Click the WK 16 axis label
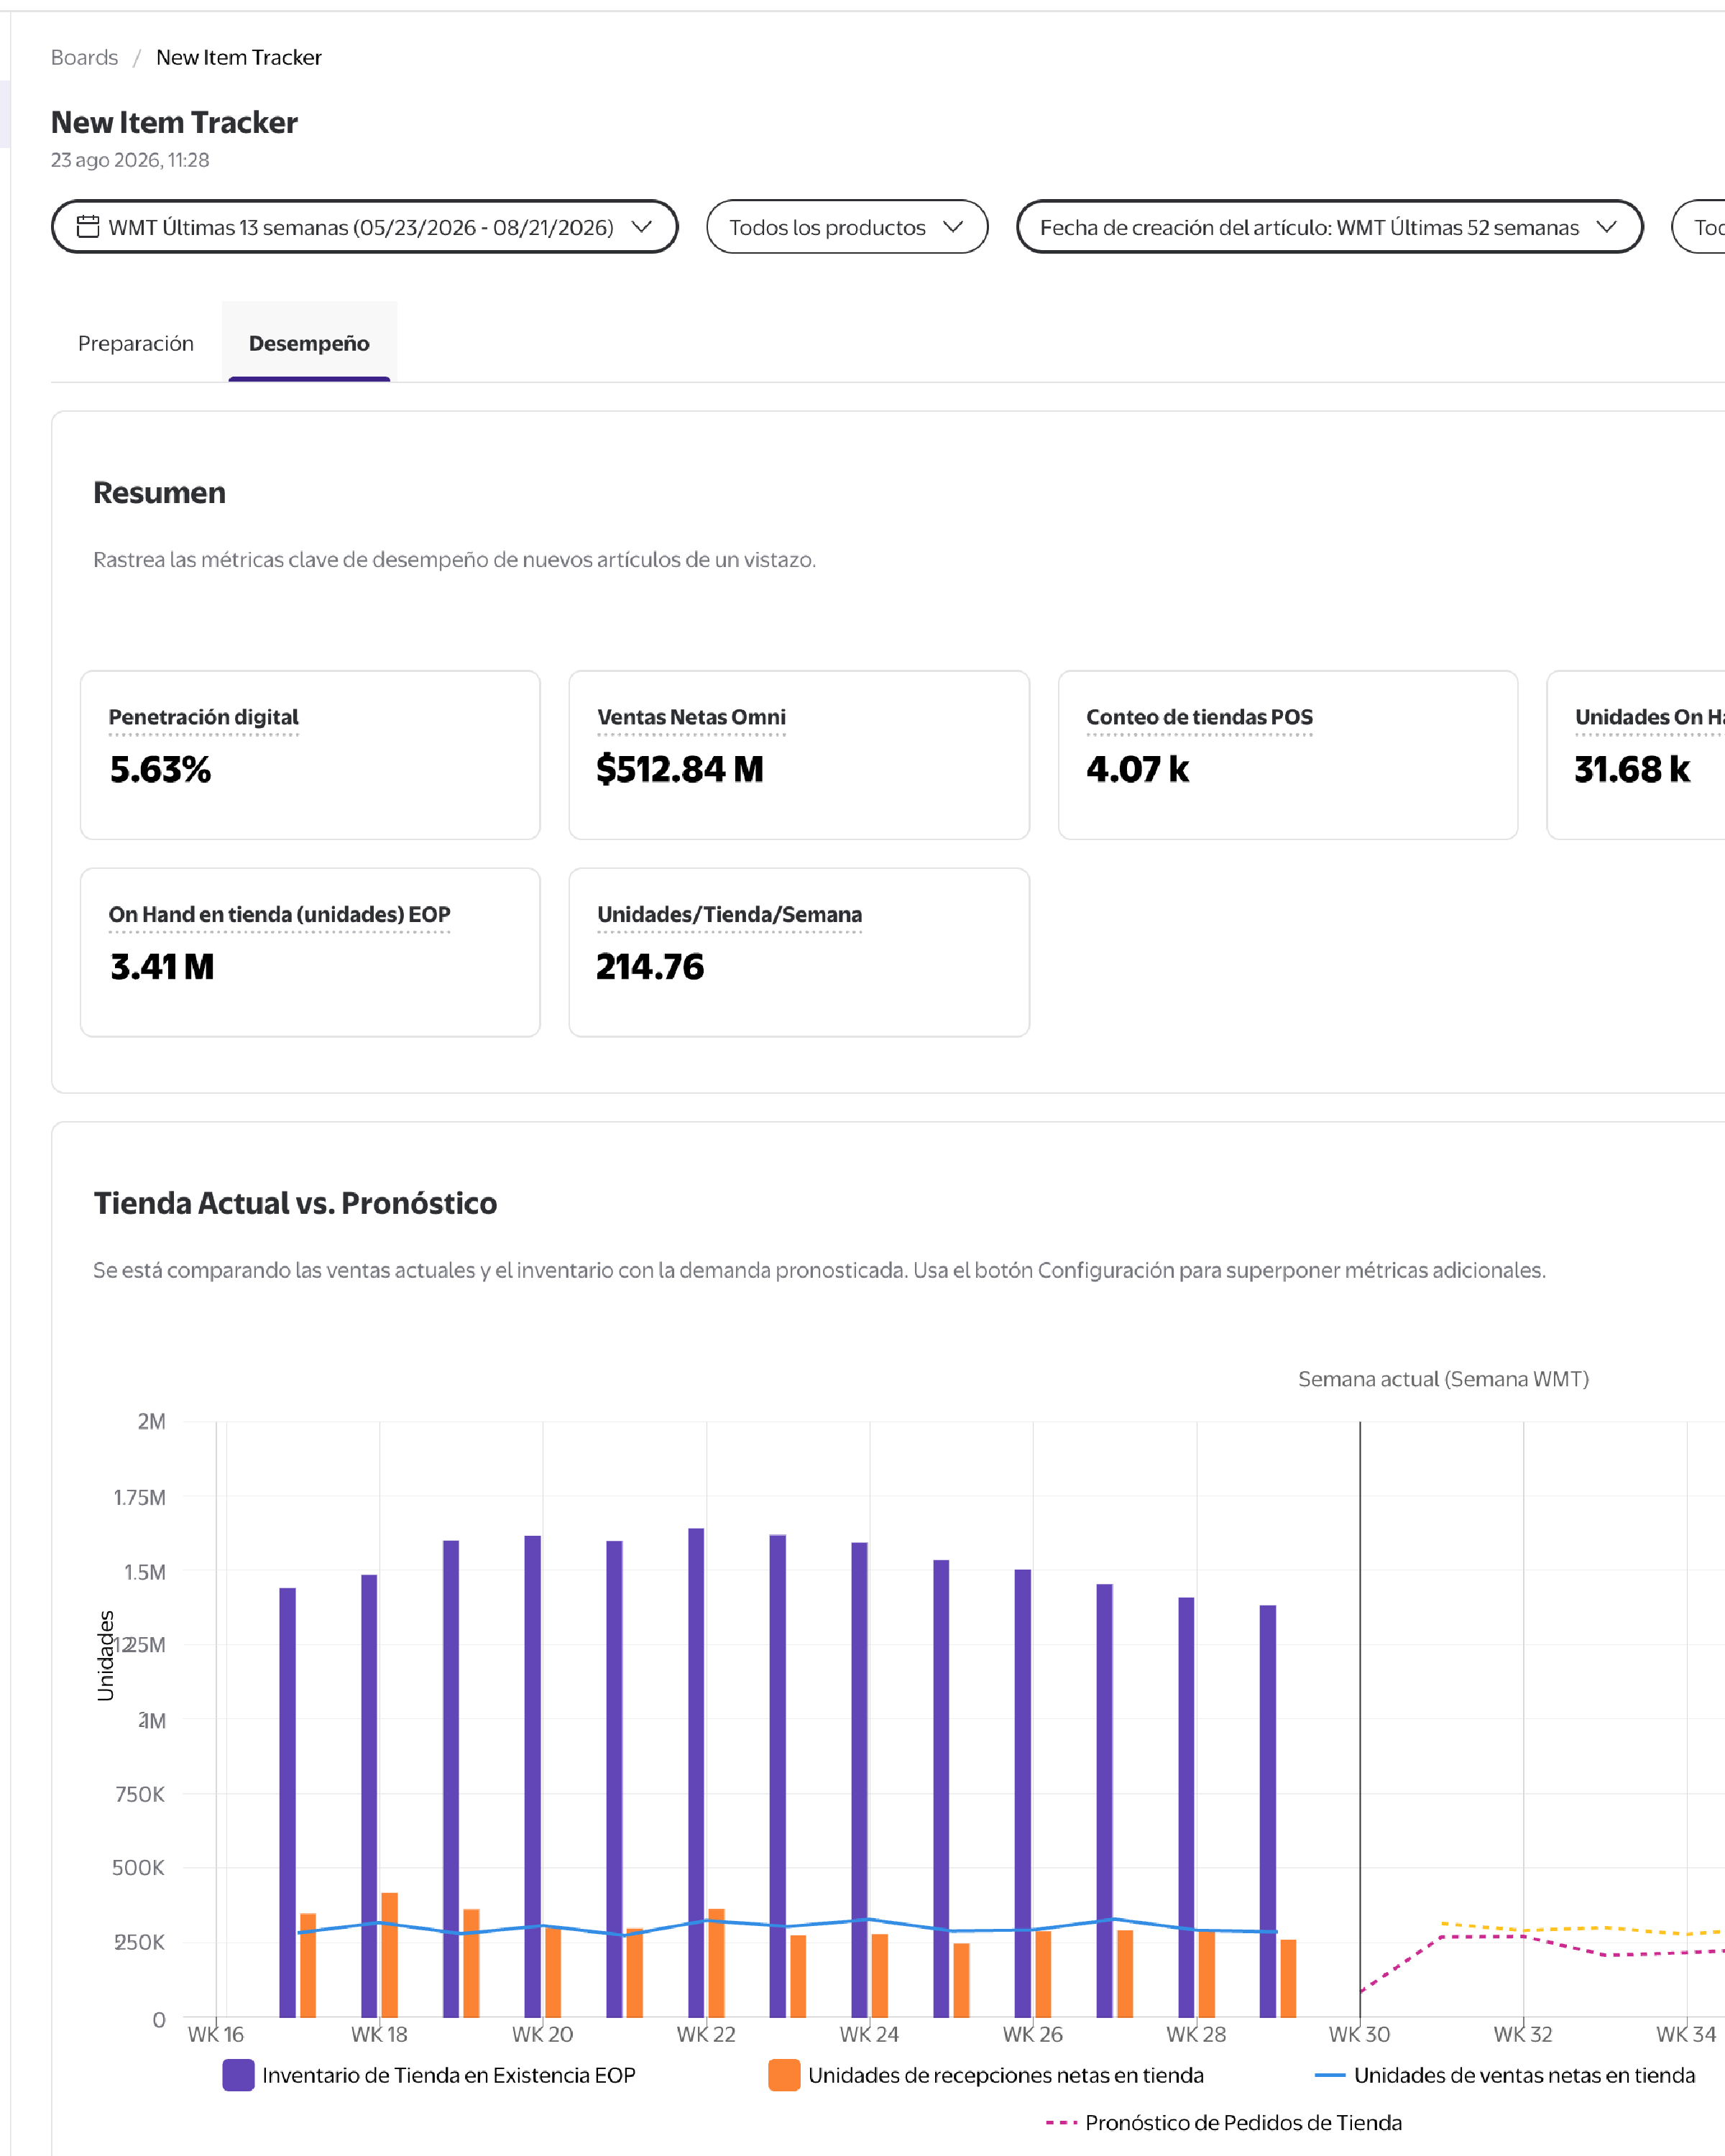The height and width of the screenshot is (2156, 1725). [216, 2034]
